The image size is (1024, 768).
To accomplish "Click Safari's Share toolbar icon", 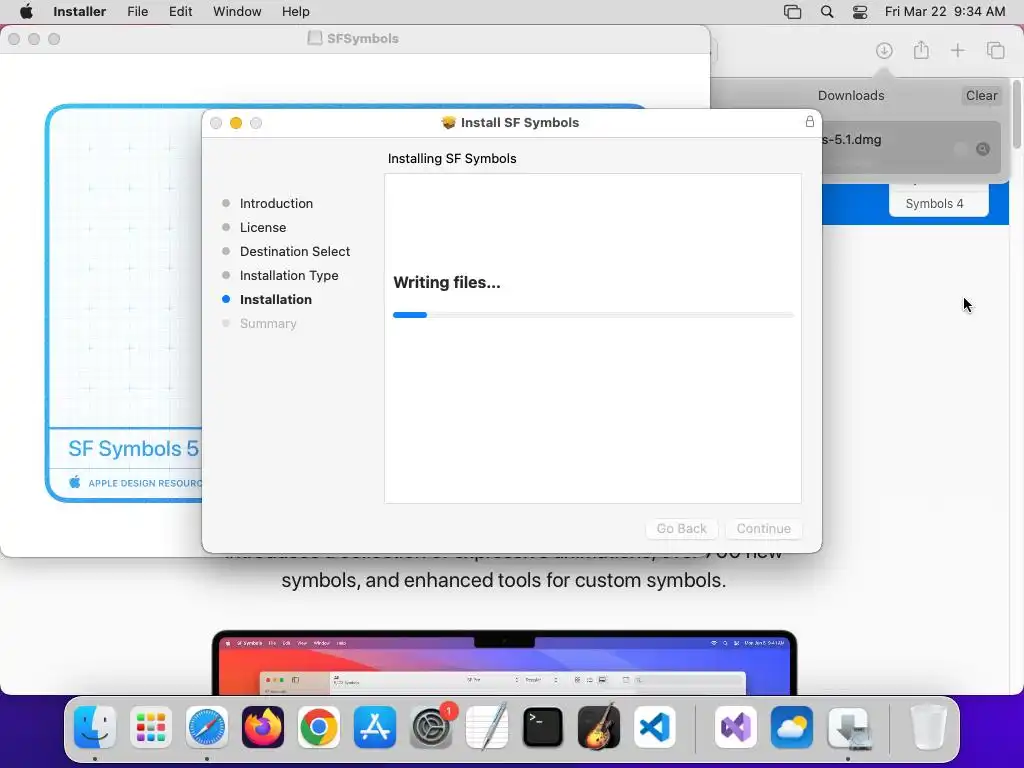I will pyautogui.click(x=921, y=50).
